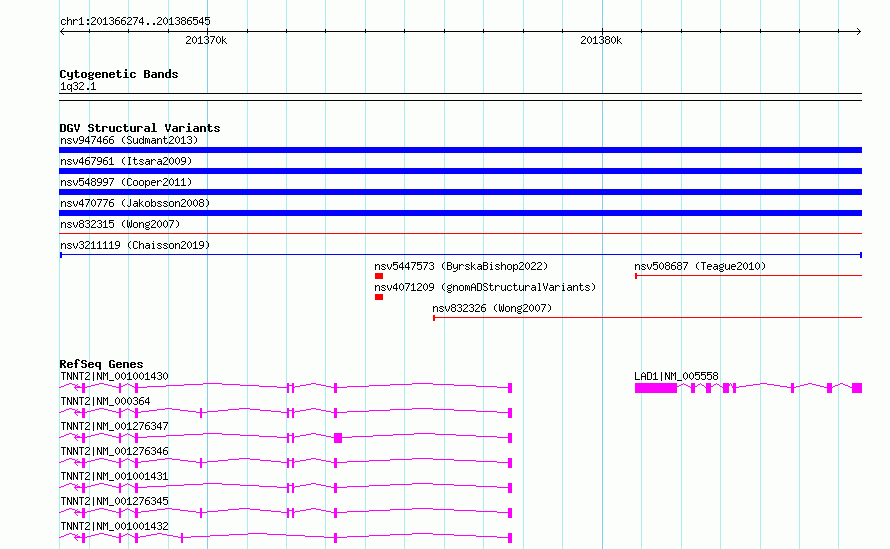890x549 pixels.
Task: Open the nsv832315 (Wong2007) label
Action: click(120, 224)
